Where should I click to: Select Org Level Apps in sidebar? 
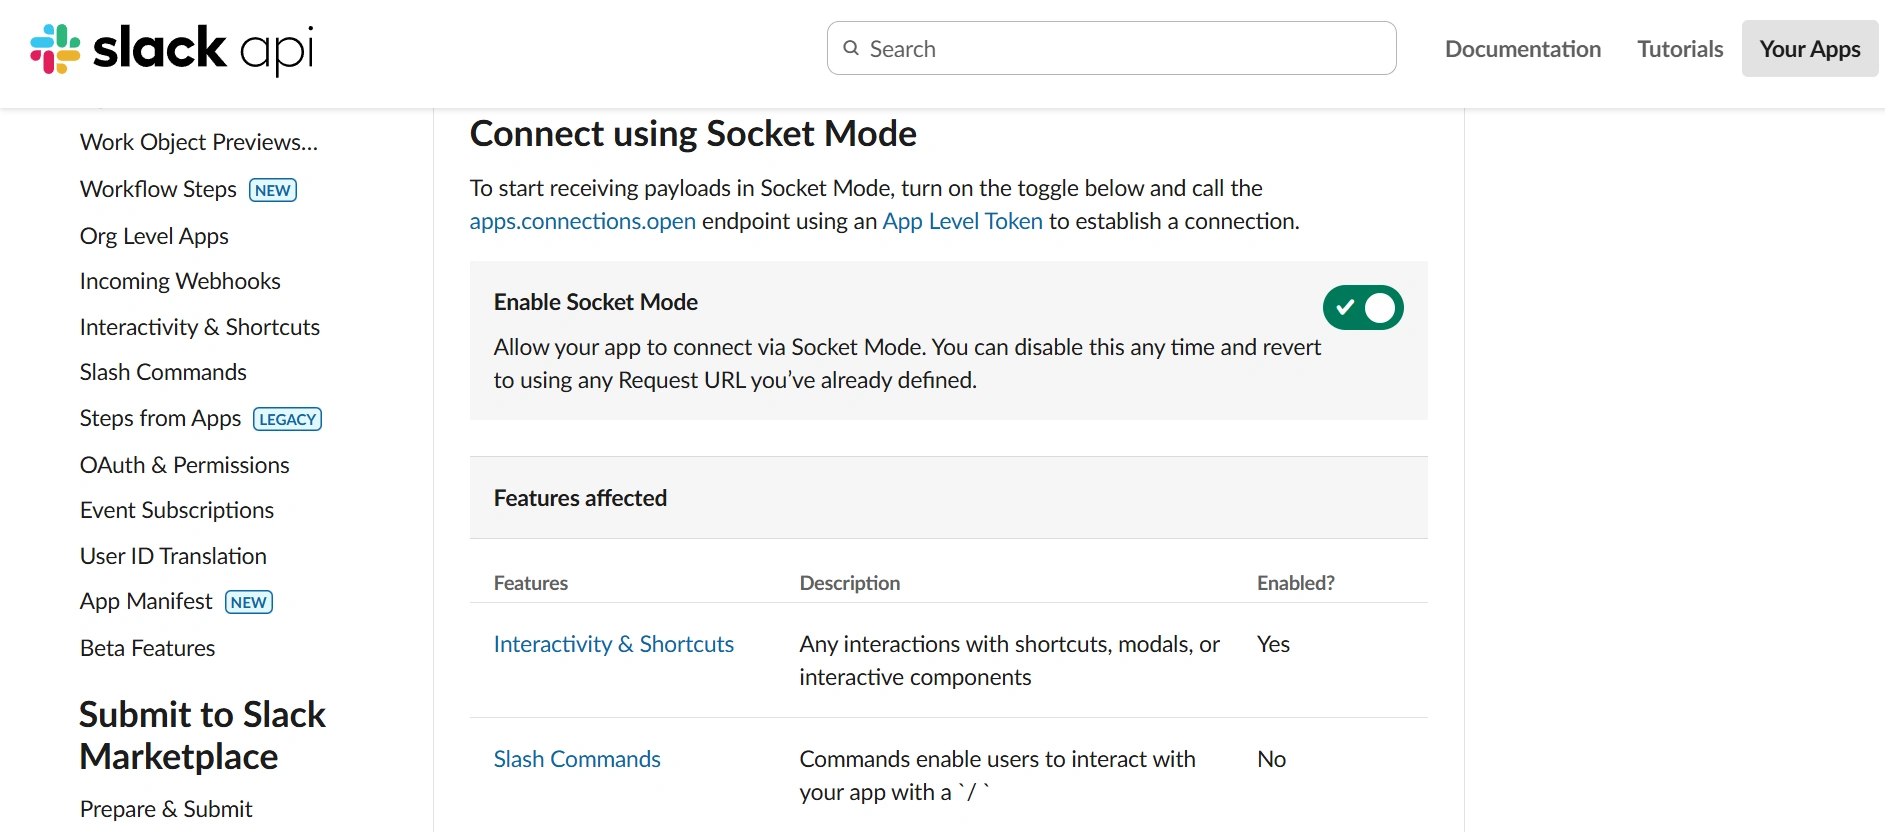[154, 236]
